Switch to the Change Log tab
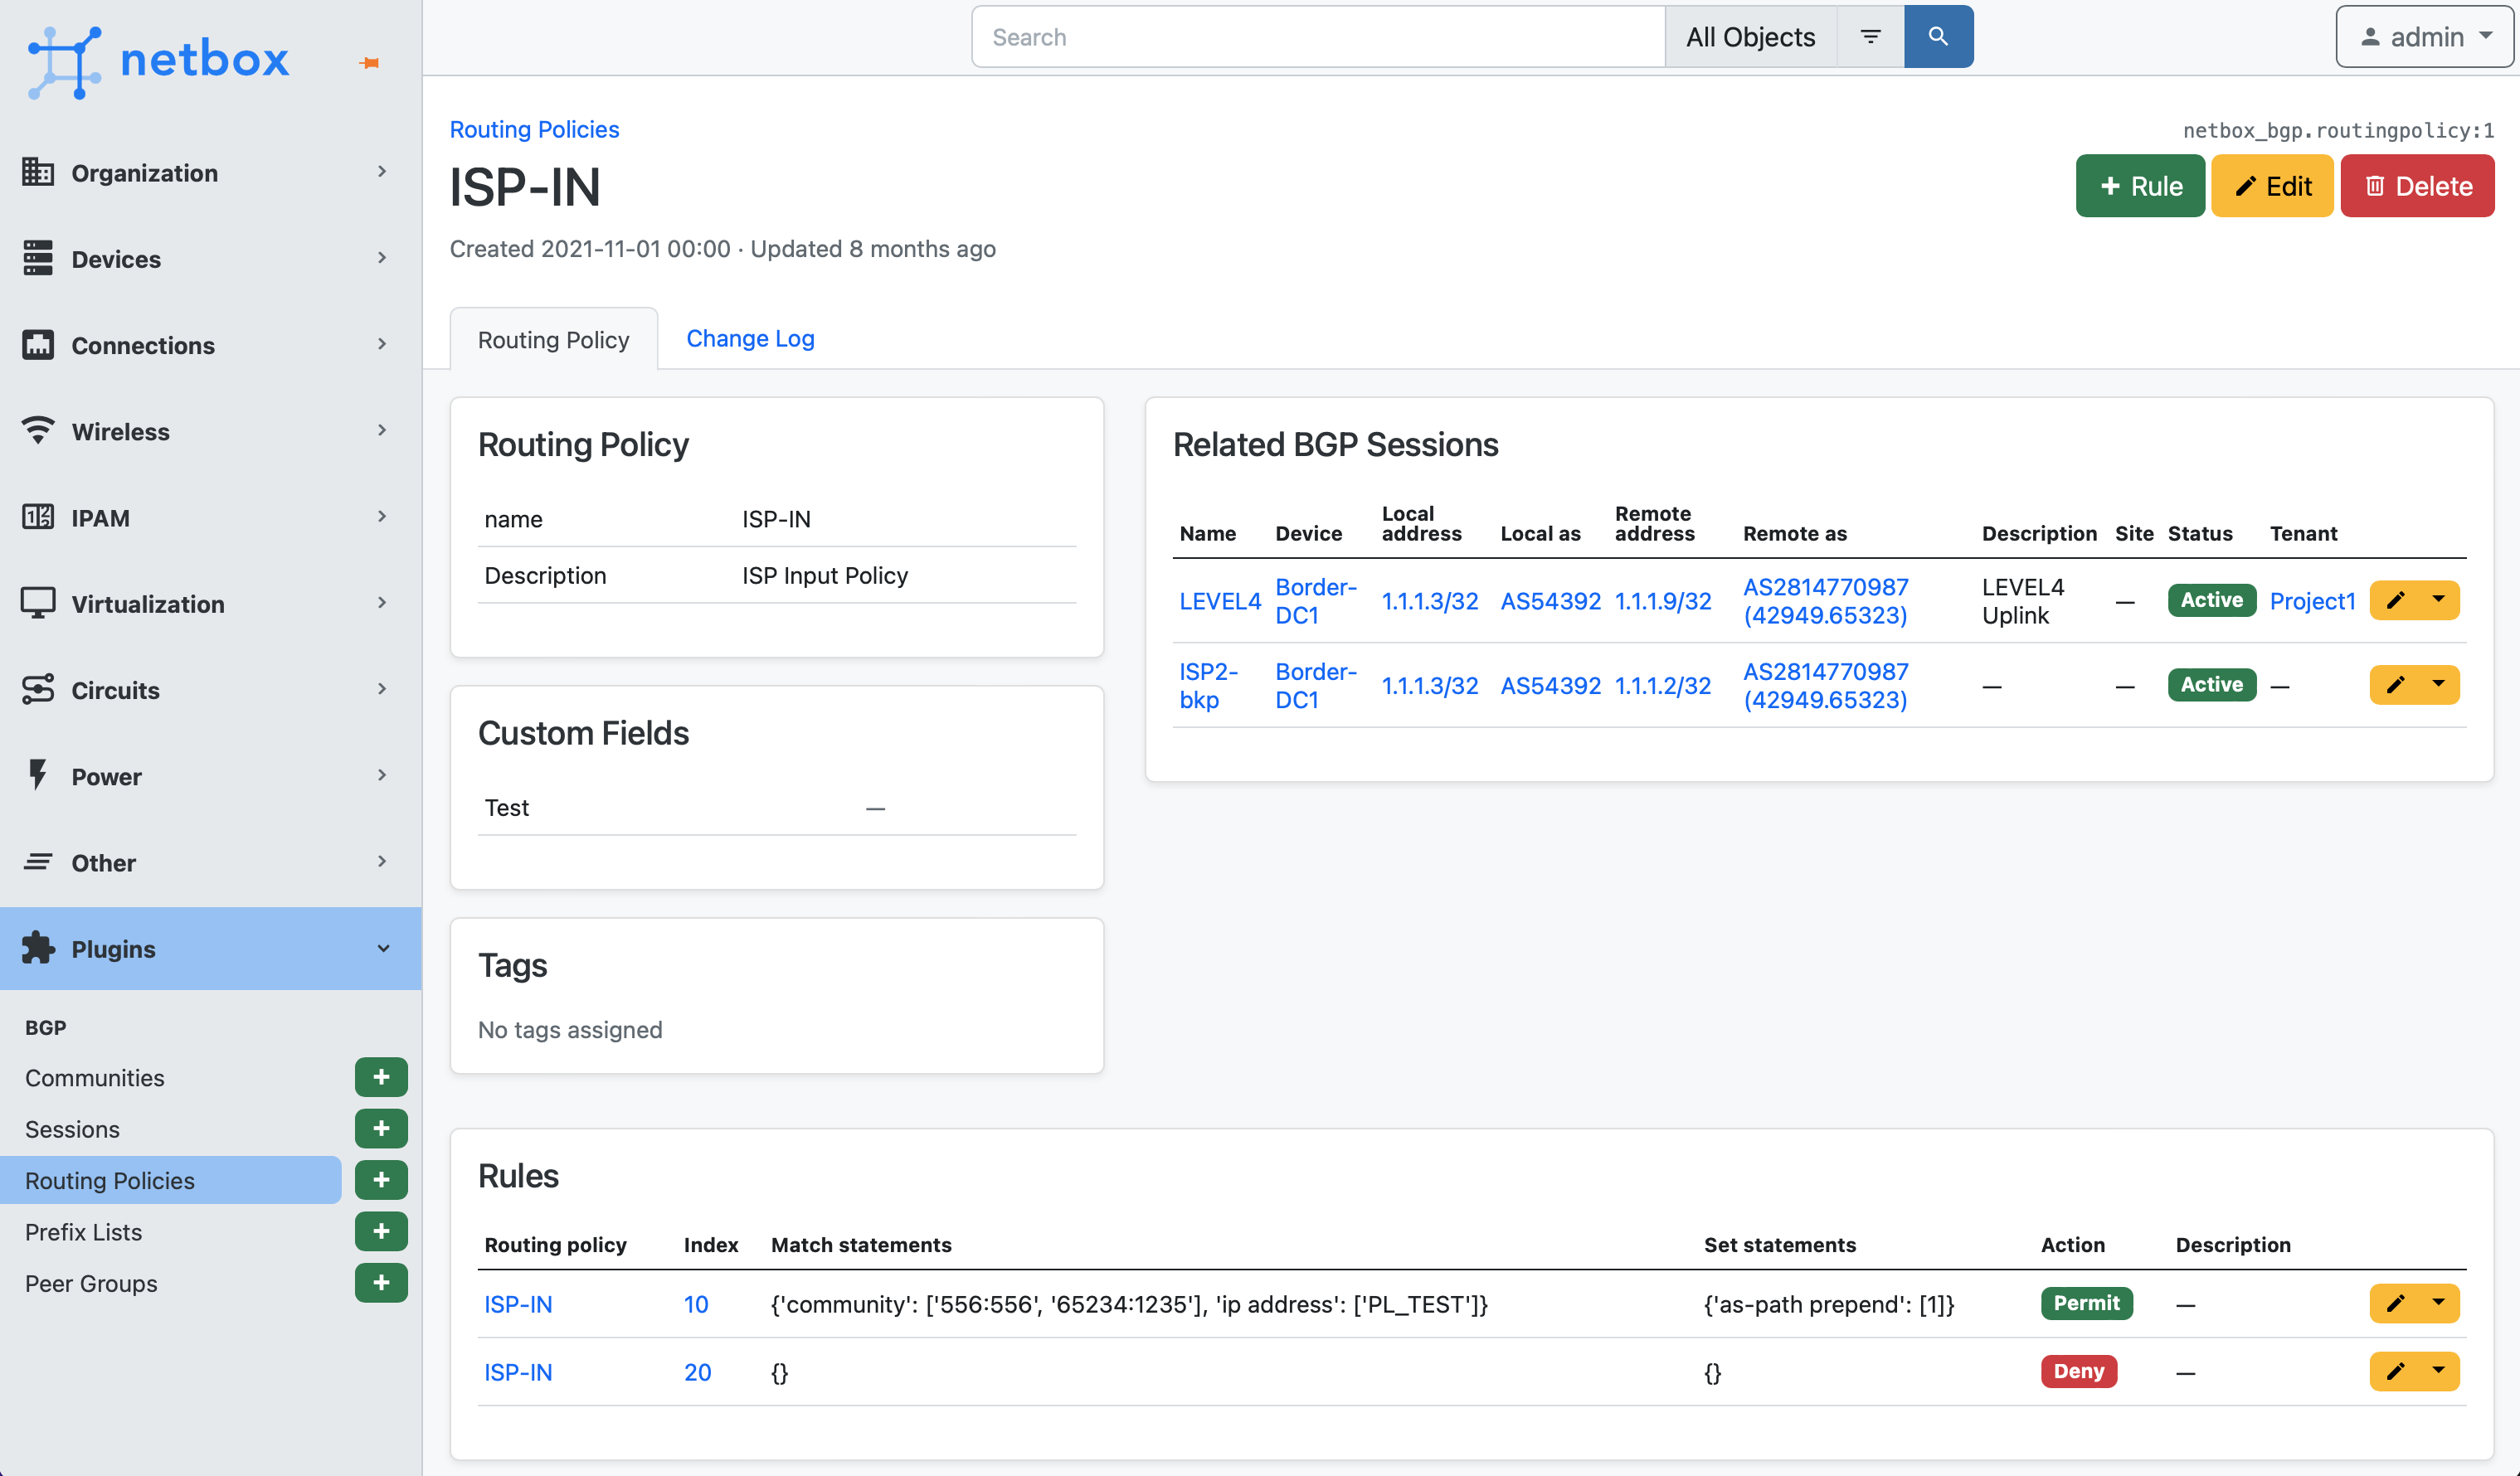Image resolution: width=2520 pixels, height=1476 pixels. point(749,337)
